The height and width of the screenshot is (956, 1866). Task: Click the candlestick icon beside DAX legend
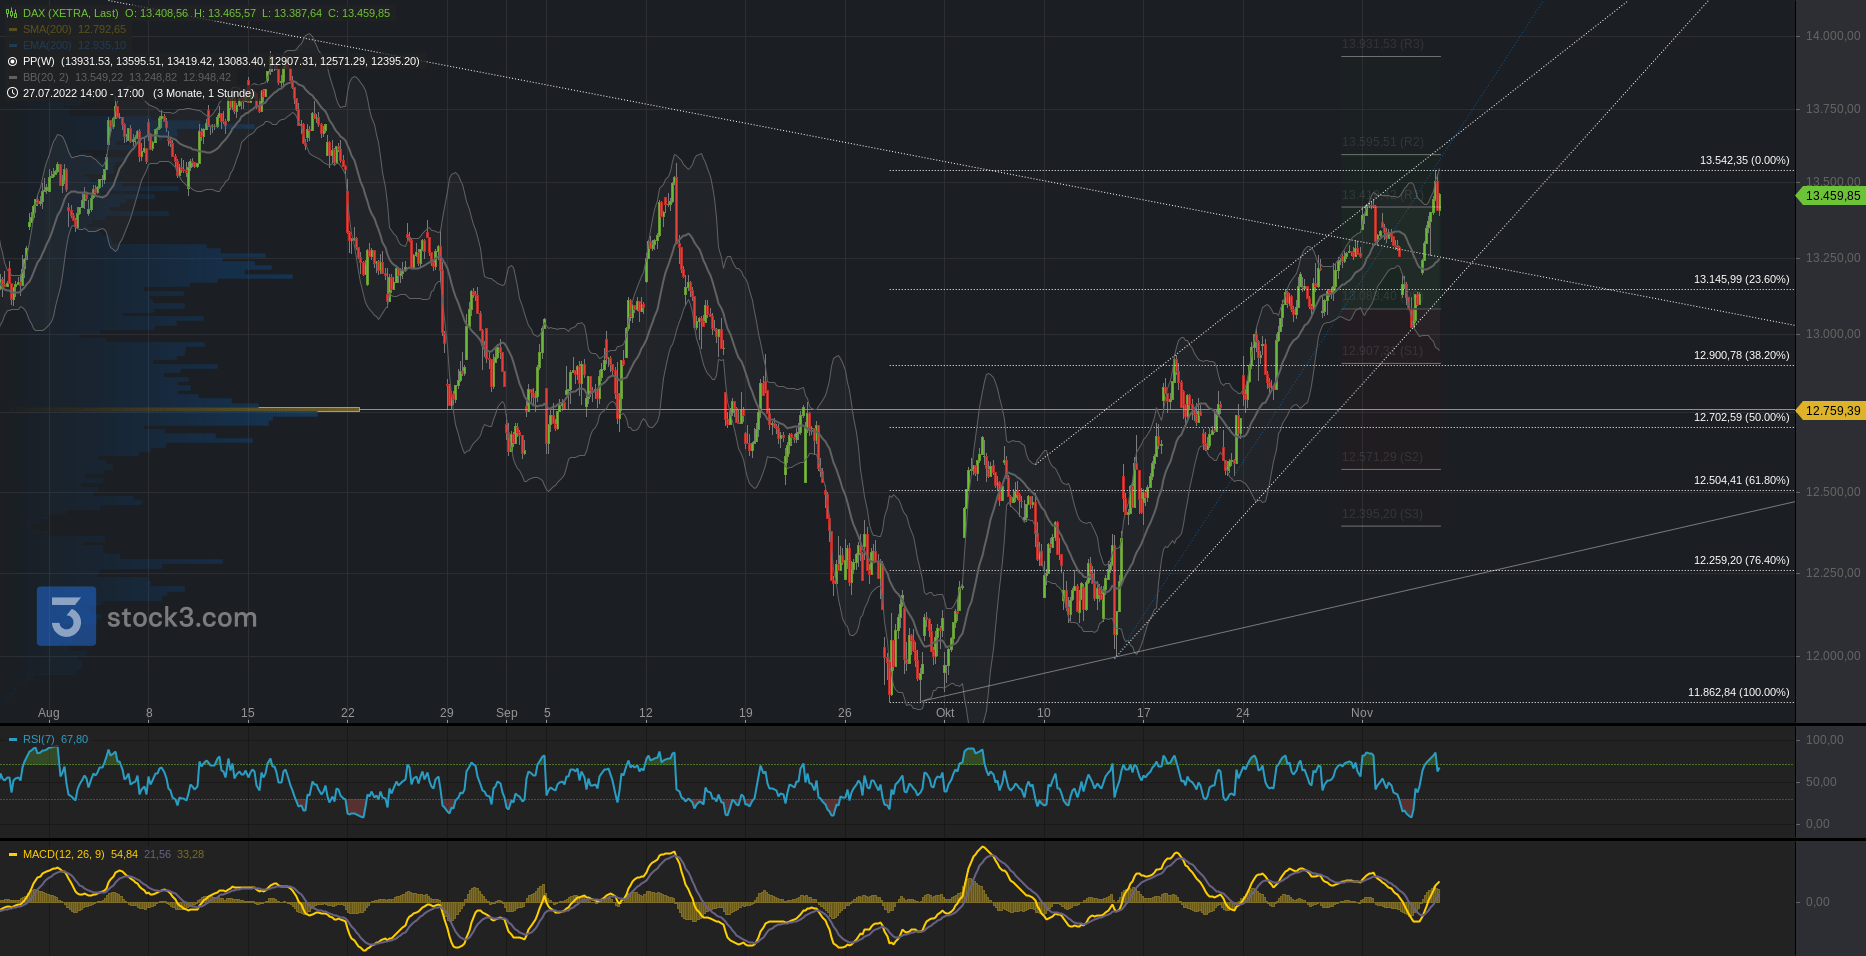[12, 13]
